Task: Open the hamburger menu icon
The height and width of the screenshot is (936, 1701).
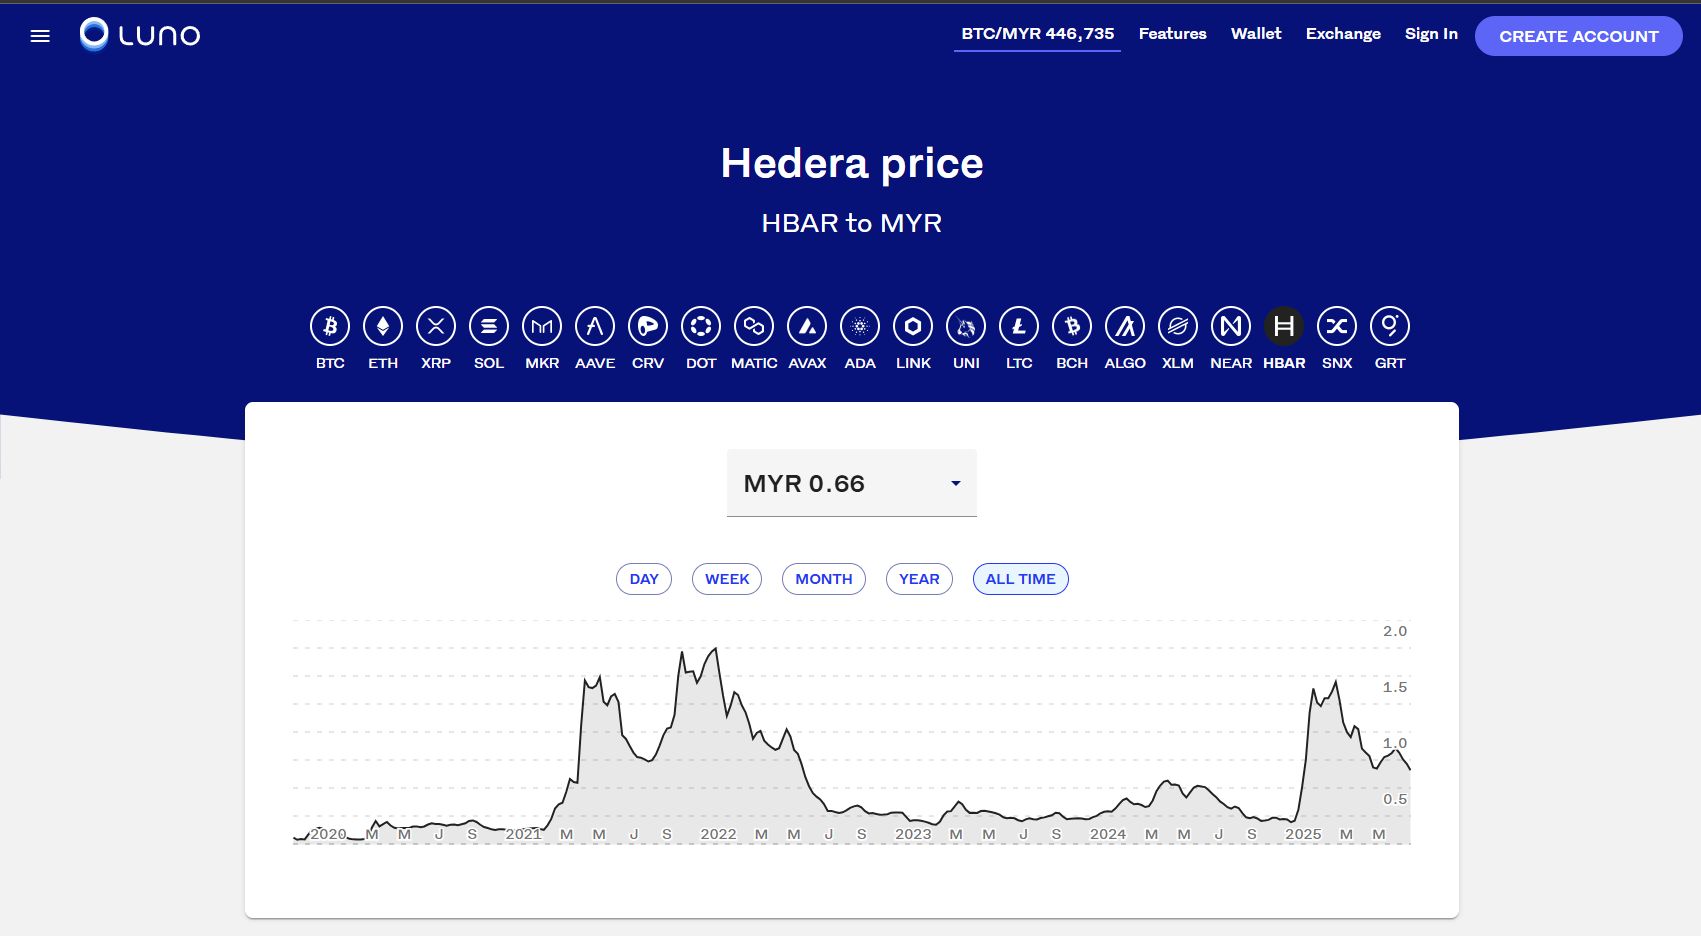Action: pyautogui.click(x=40, y=36)
